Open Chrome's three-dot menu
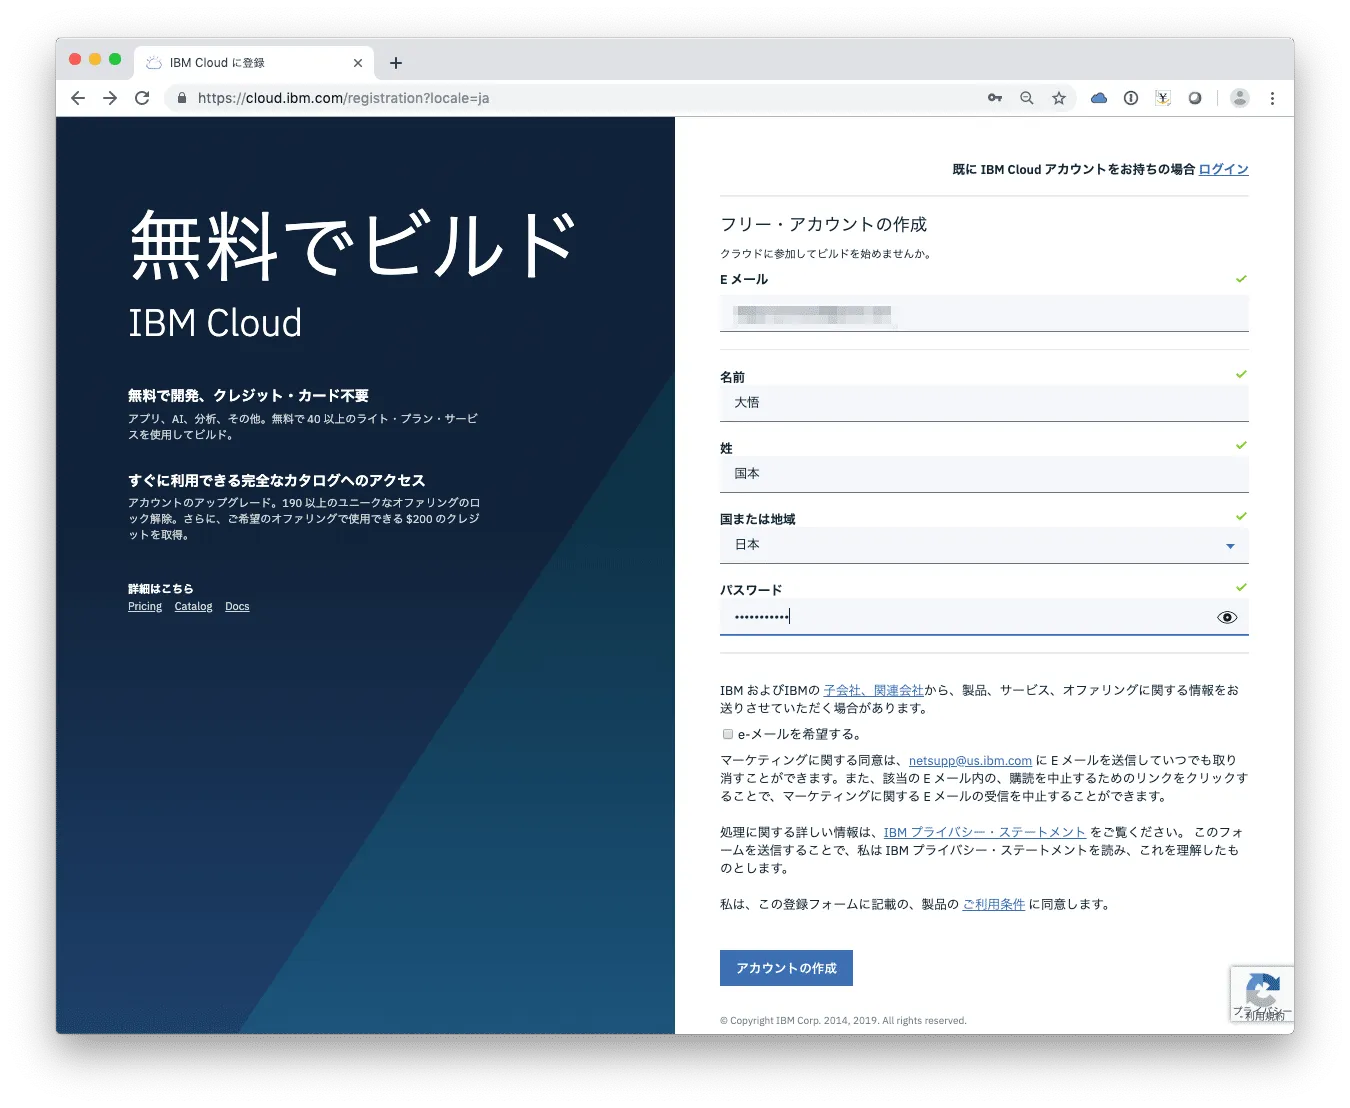1350x1108 pixels. [1272, 98]
